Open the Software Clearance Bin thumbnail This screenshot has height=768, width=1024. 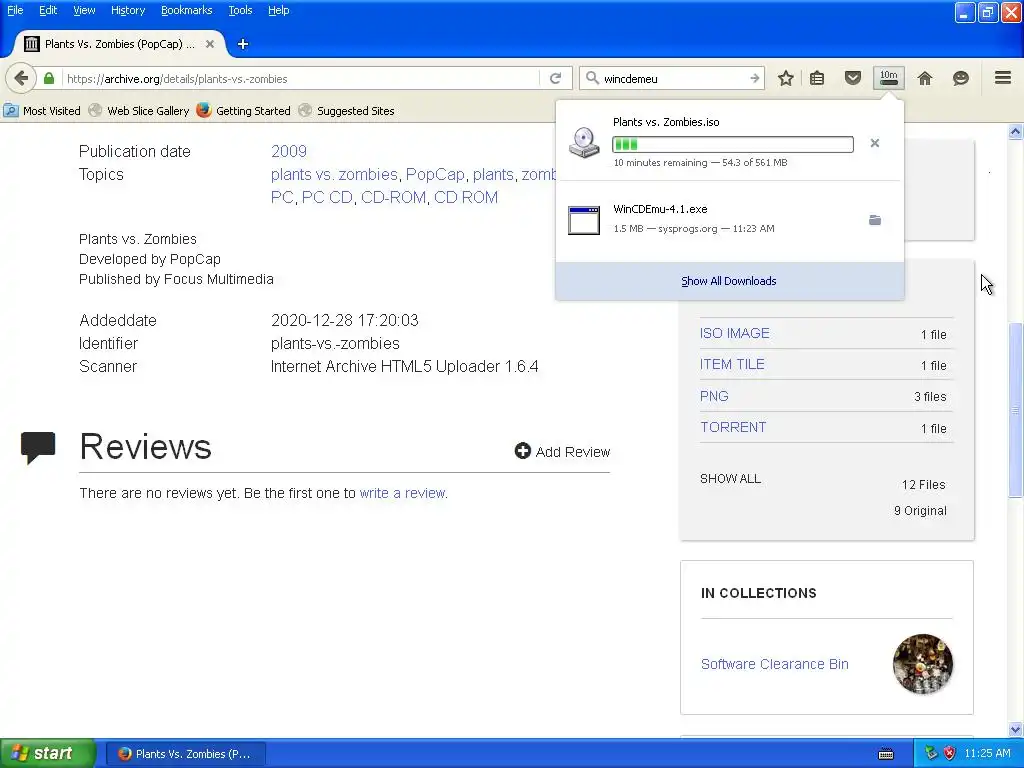[x=923, y=664]
